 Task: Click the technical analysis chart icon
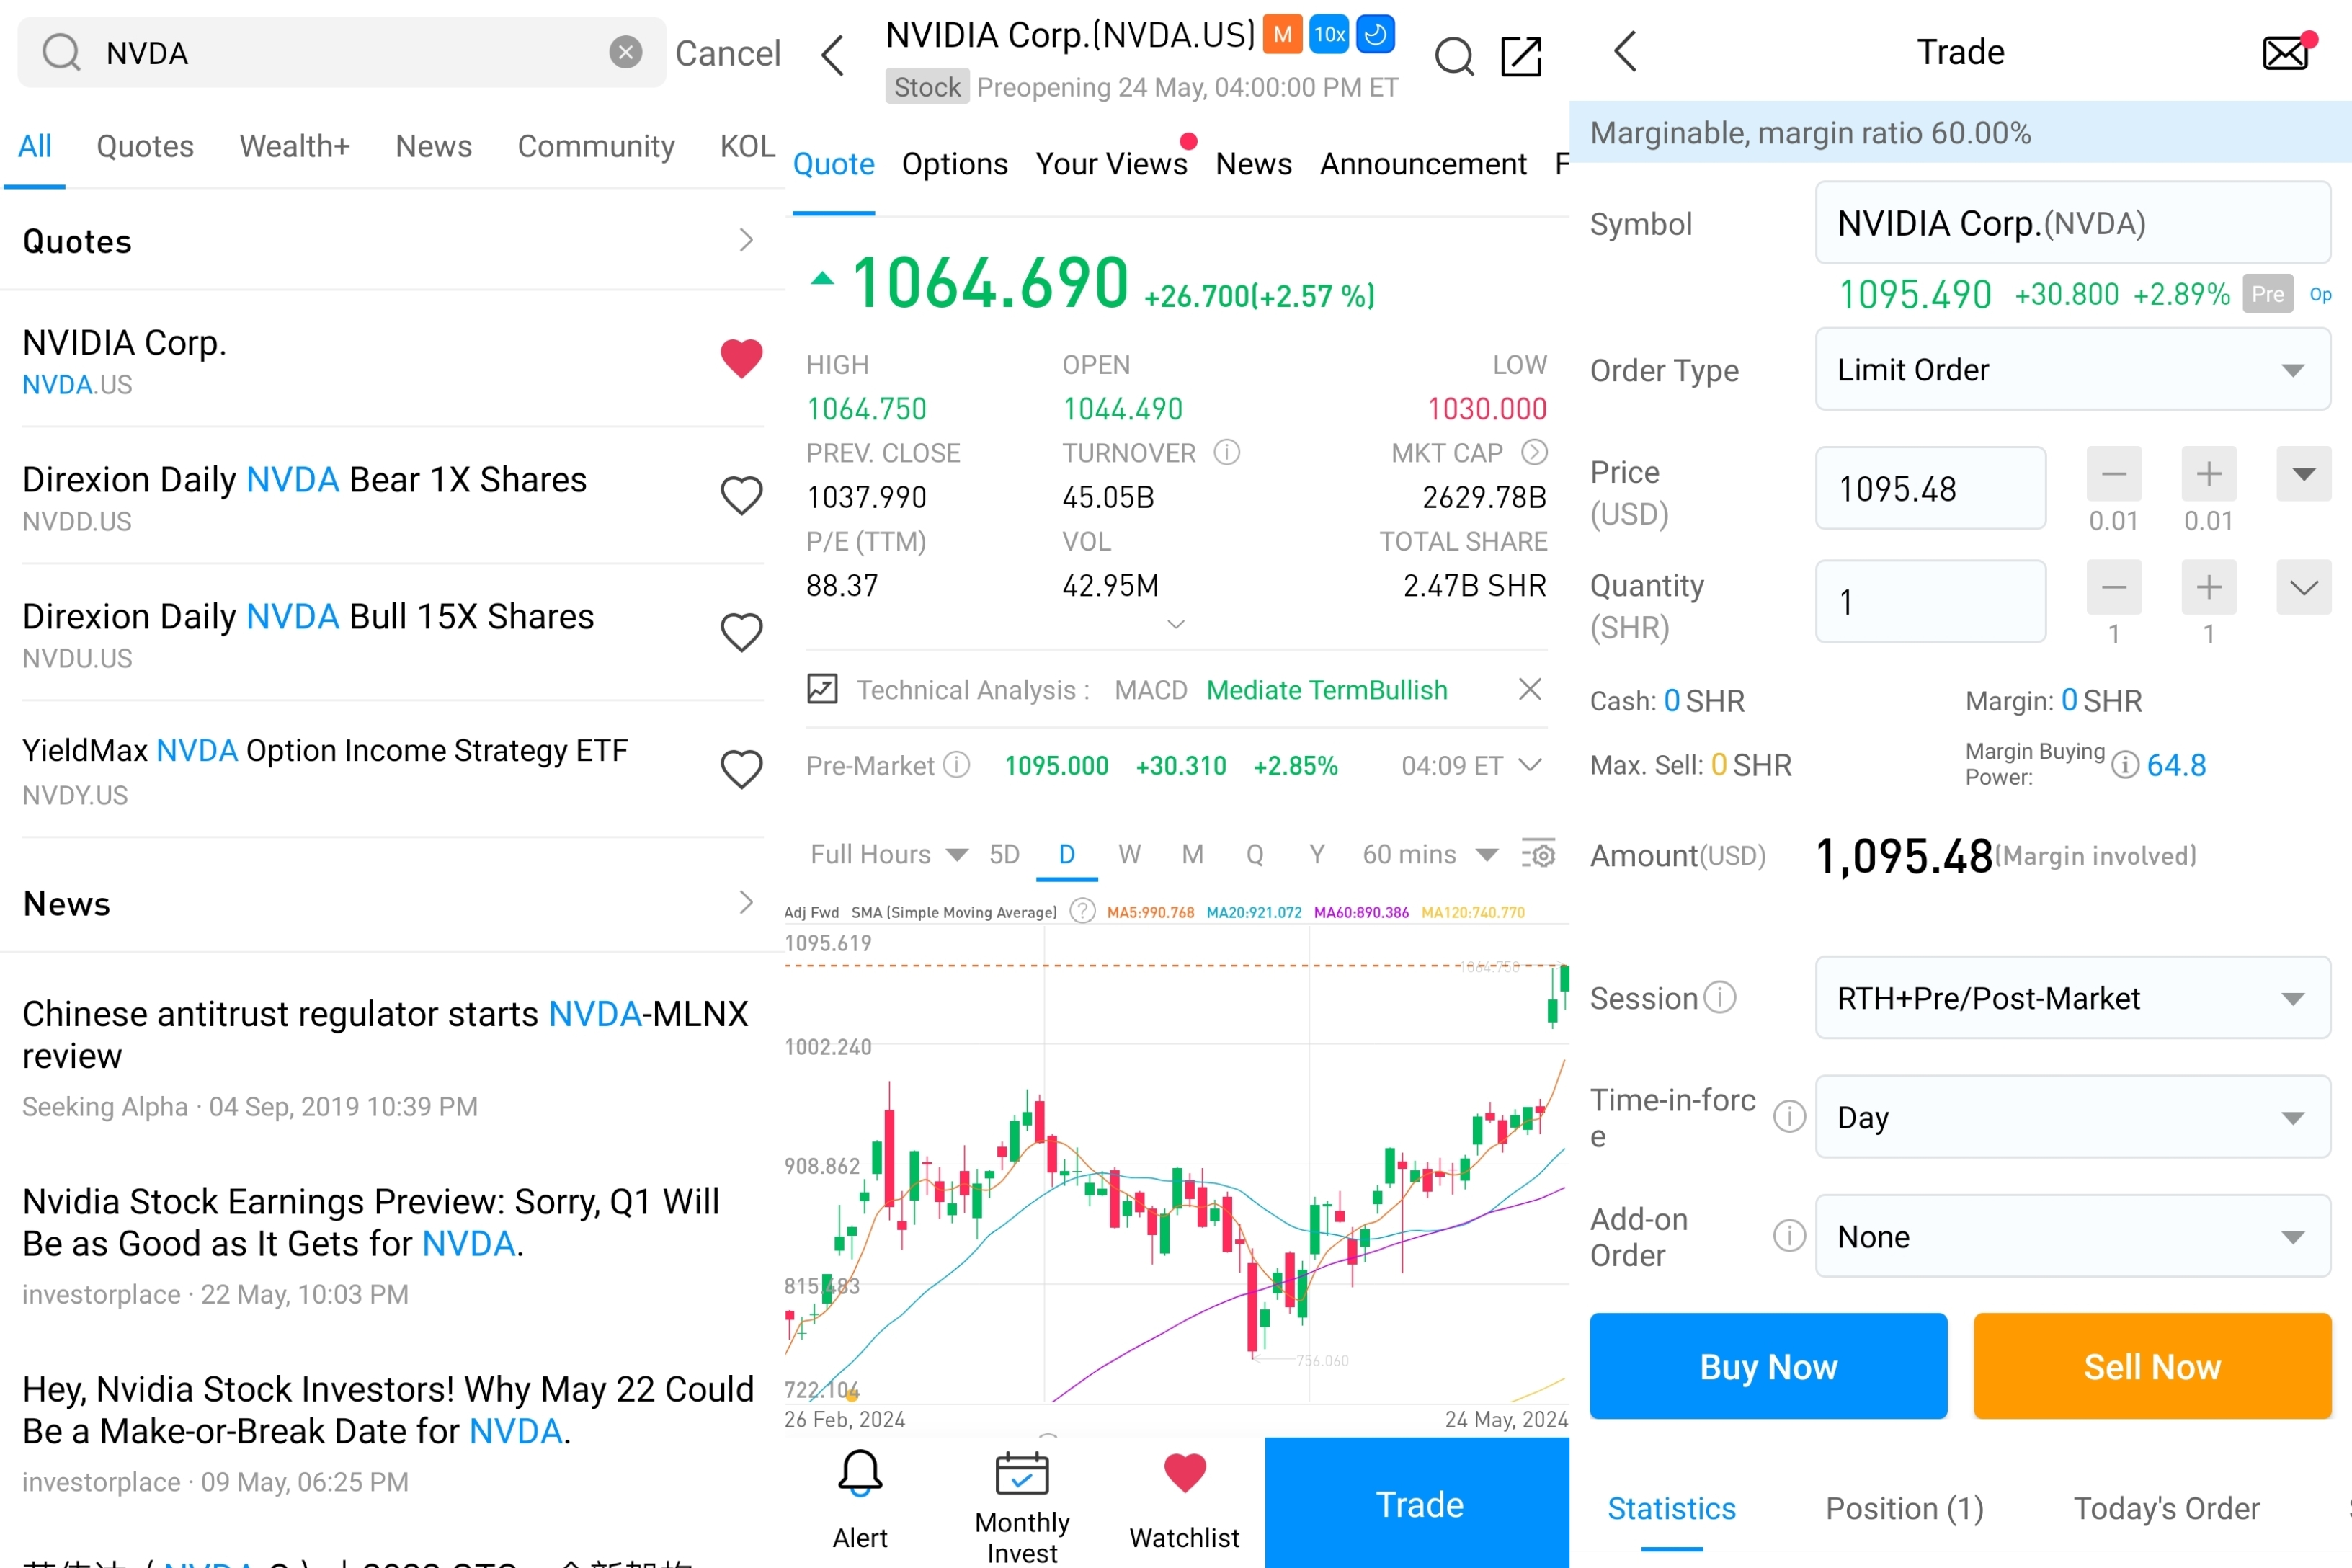pos(822,689)
